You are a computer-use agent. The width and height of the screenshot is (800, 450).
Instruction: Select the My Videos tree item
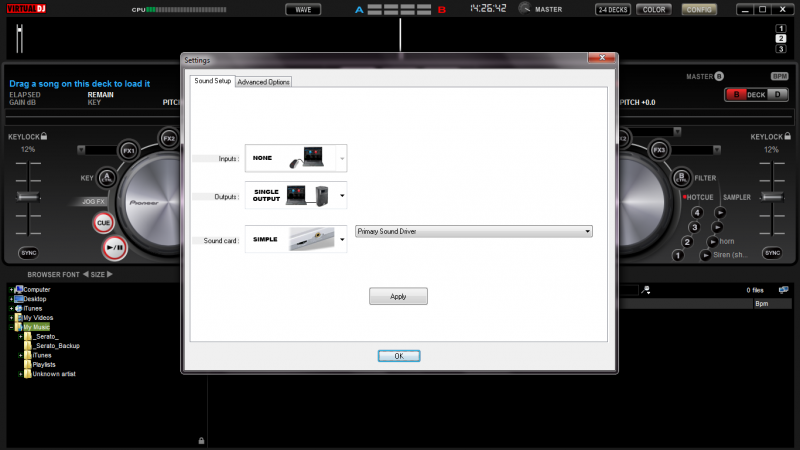point(38,318)
